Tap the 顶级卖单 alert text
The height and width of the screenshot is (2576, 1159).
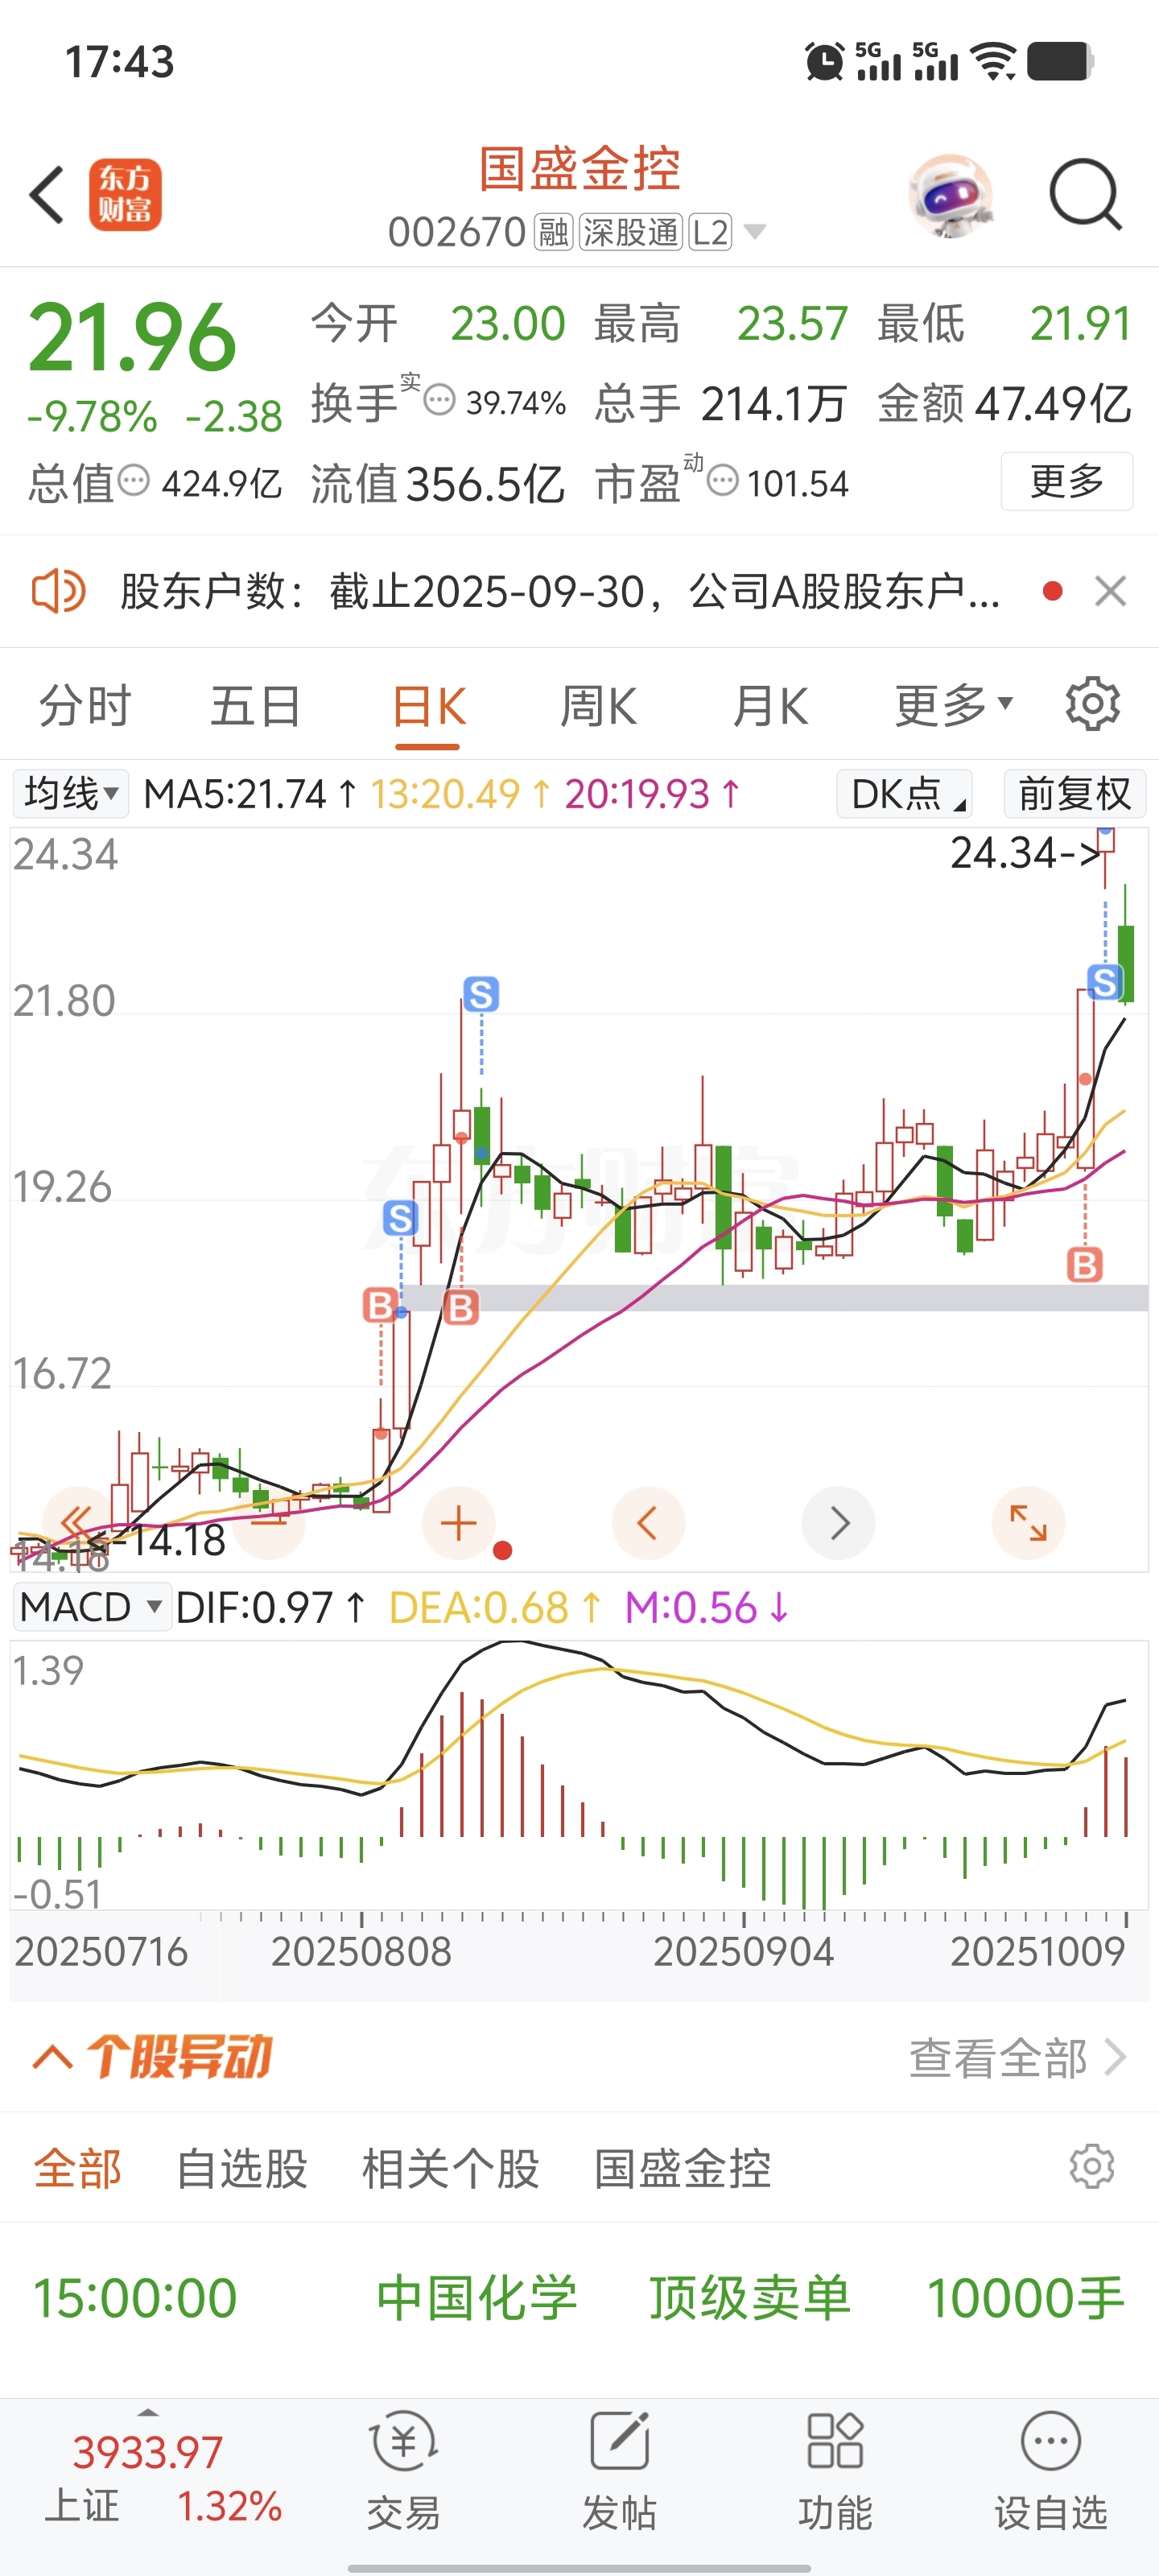(750, 2297)
